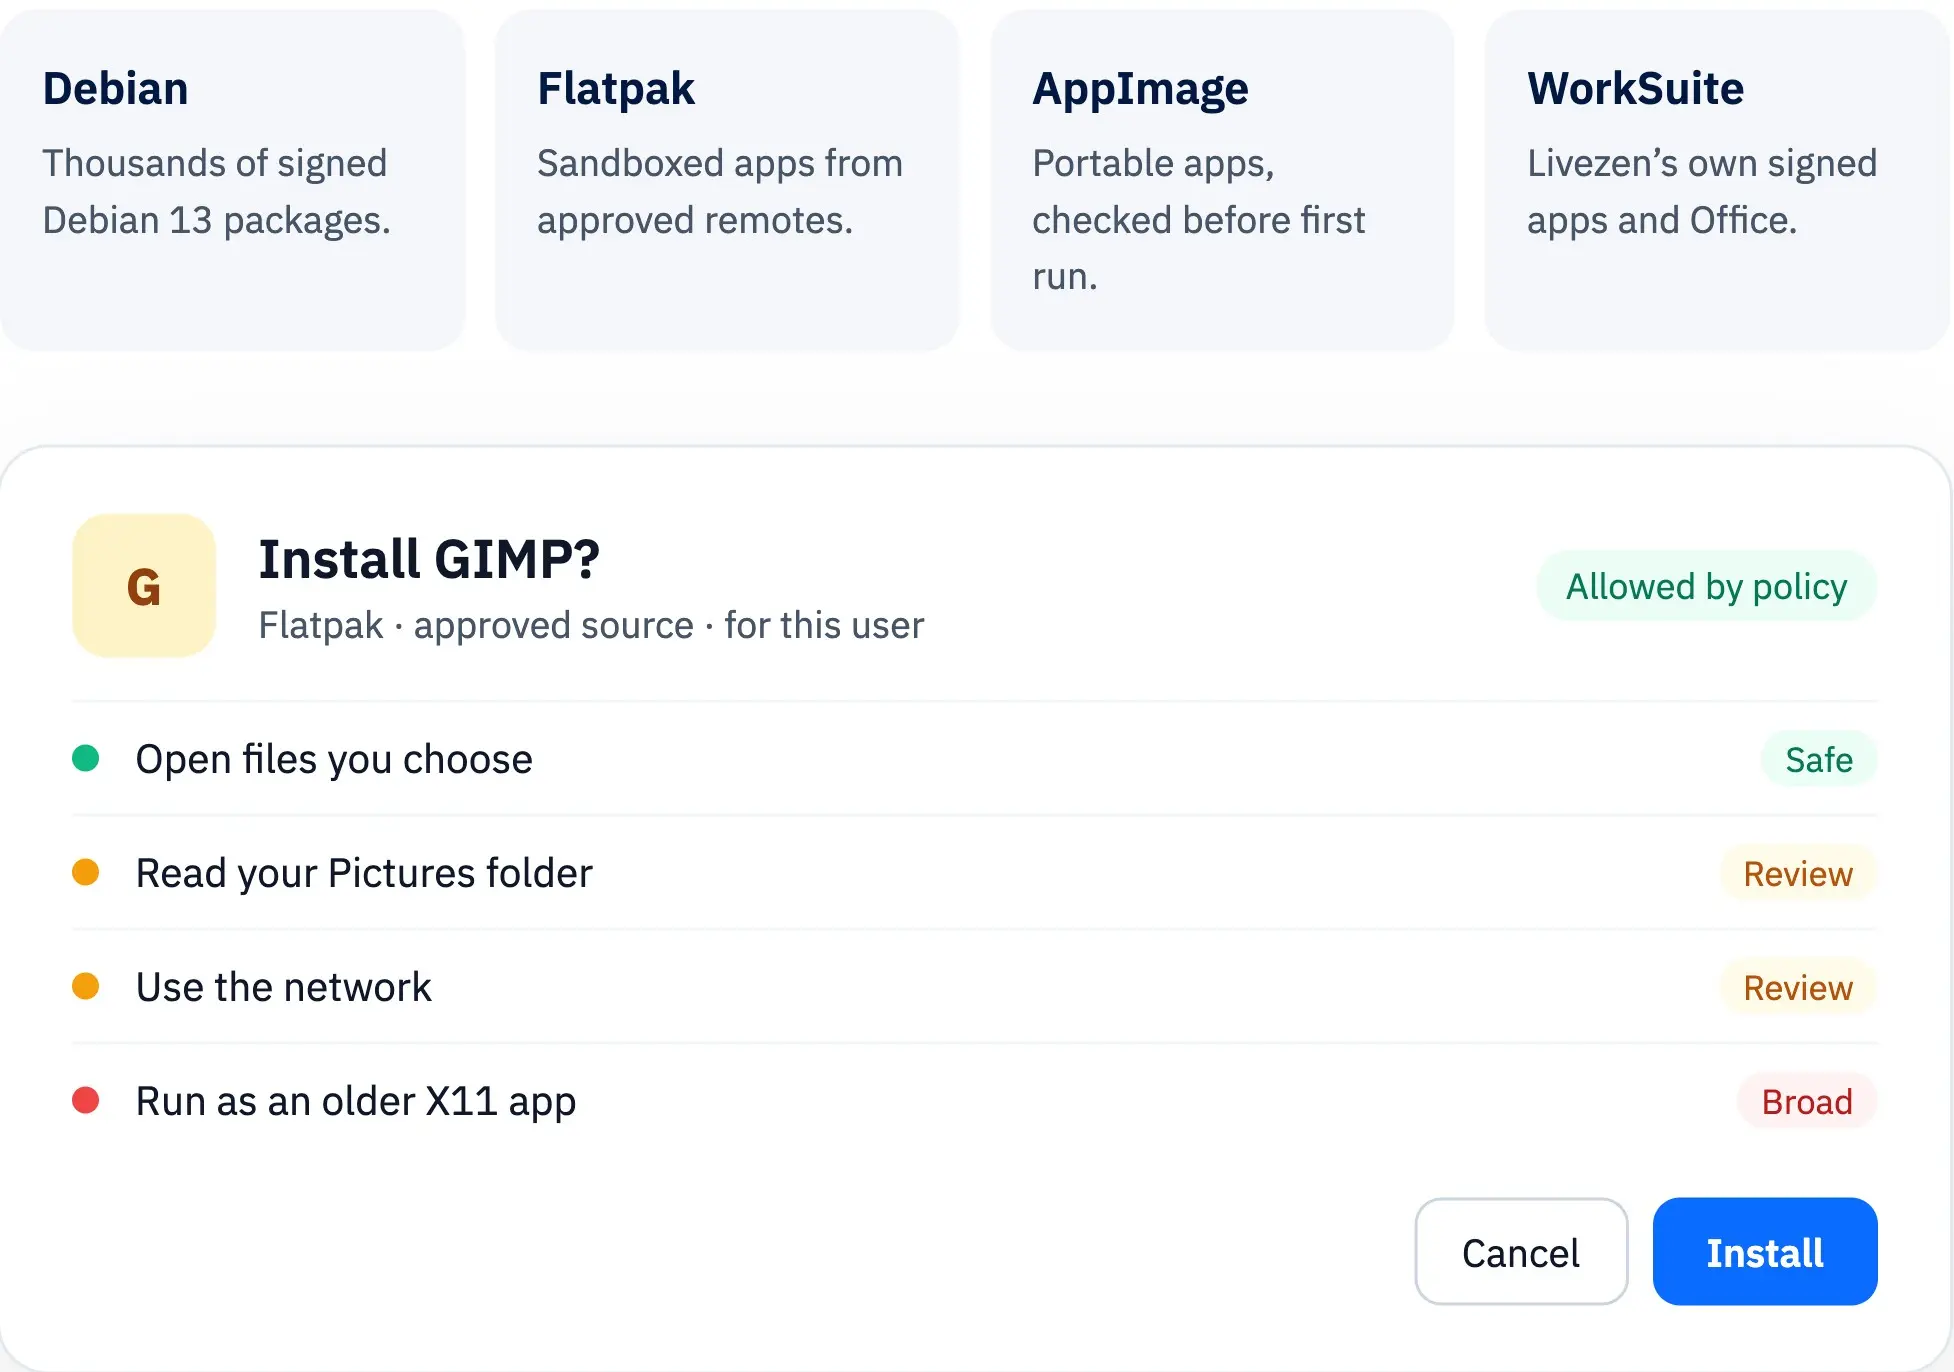Click 'Sandboxed apps from approved remotes.' text
The width and height of the screenshot is (1954, 1372).
coord(720,192)
